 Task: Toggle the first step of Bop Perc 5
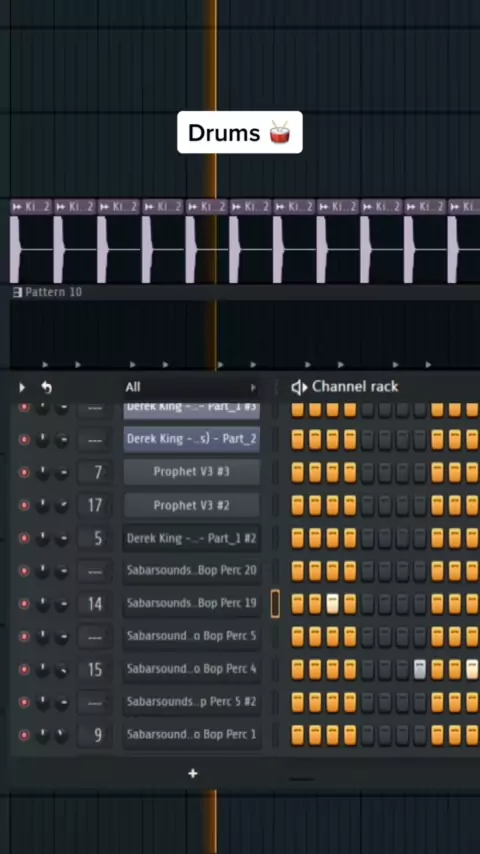[x=297, y=636]
